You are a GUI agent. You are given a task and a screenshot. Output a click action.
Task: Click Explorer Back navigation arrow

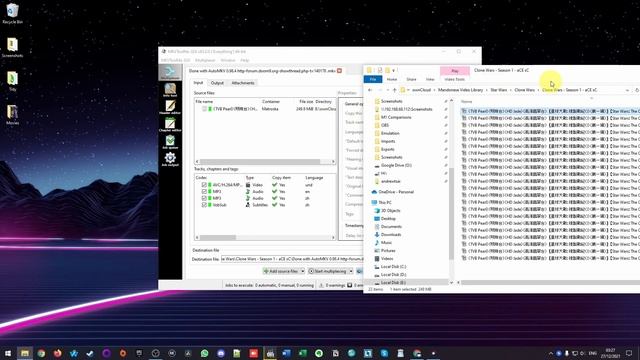(x=370, y=90)
